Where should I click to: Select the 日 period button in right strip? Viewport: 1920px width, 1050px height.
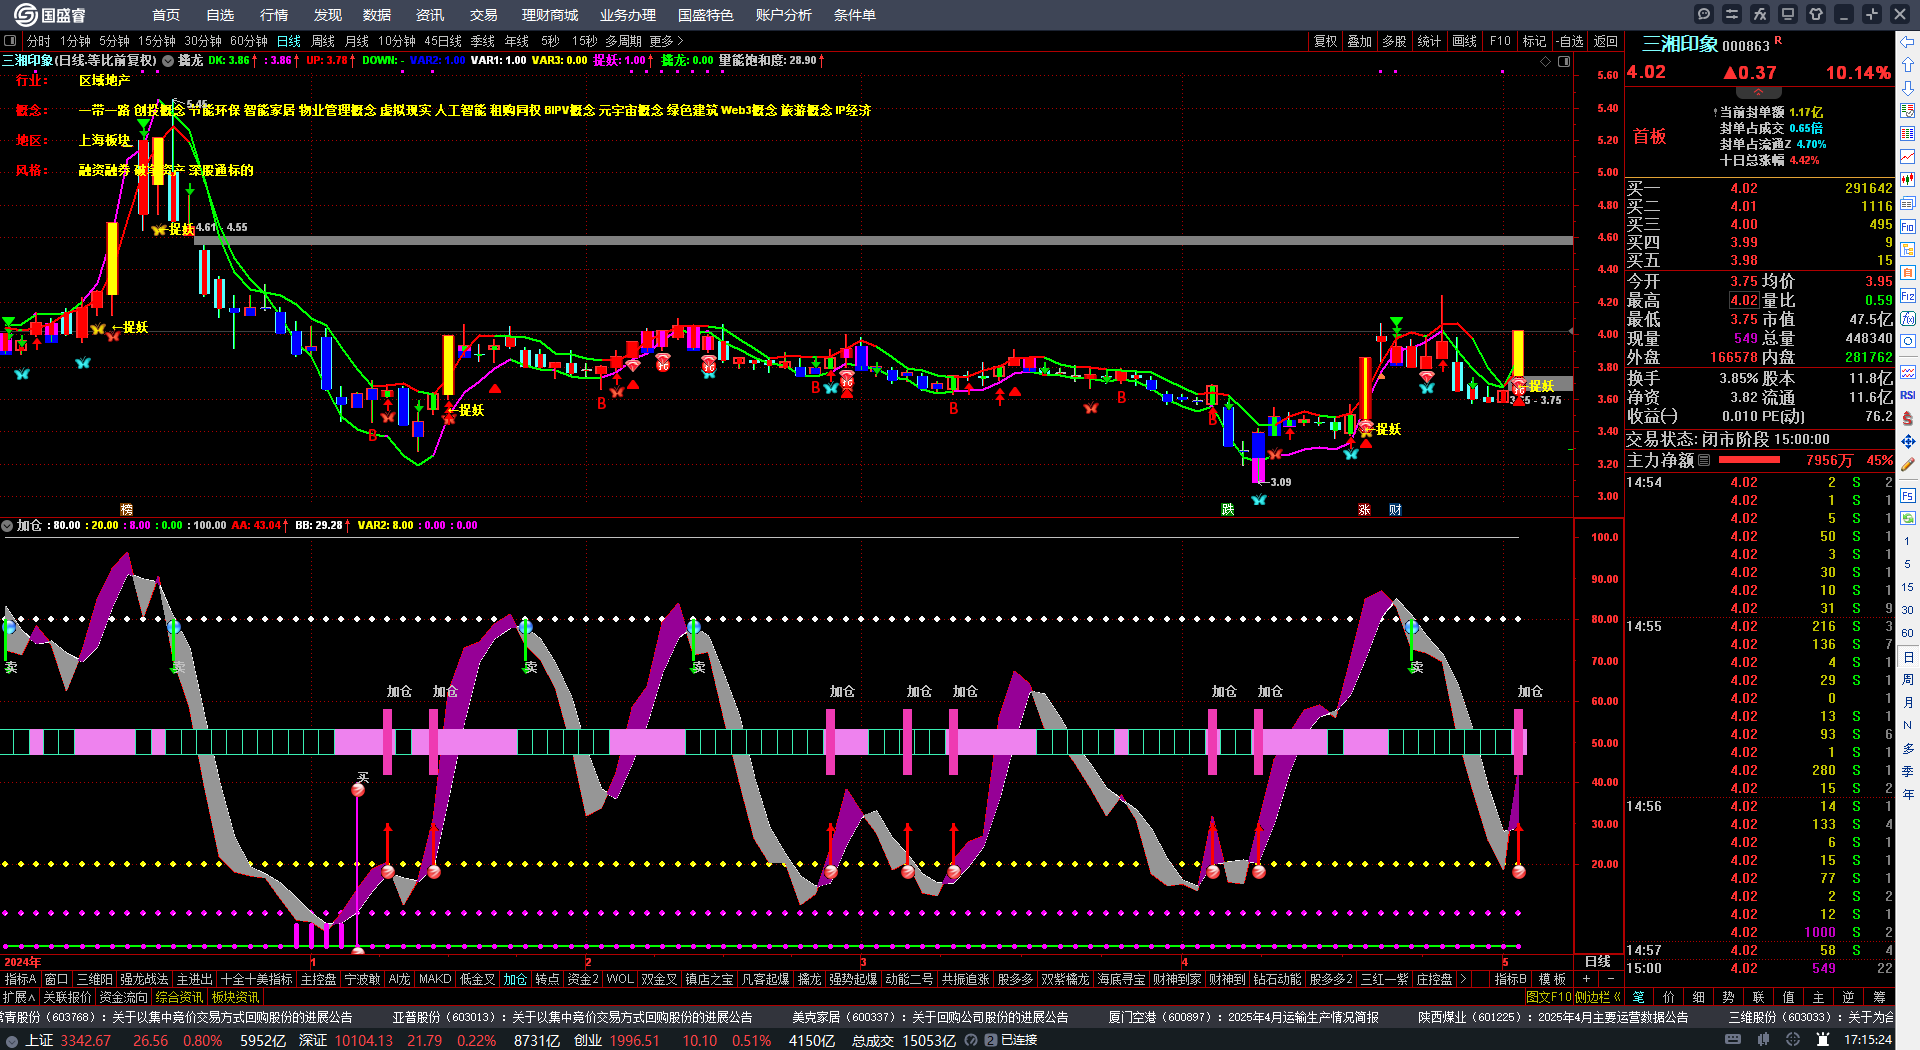(x=1908, y=657)
